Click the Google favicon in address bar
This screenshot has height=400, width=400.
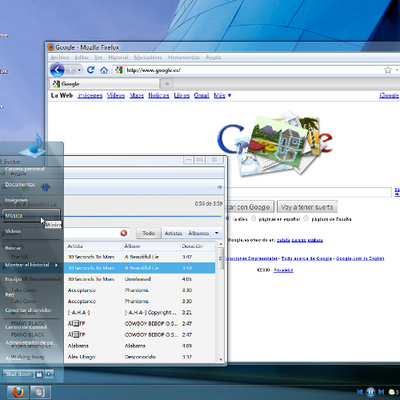(x=119, y=70)
